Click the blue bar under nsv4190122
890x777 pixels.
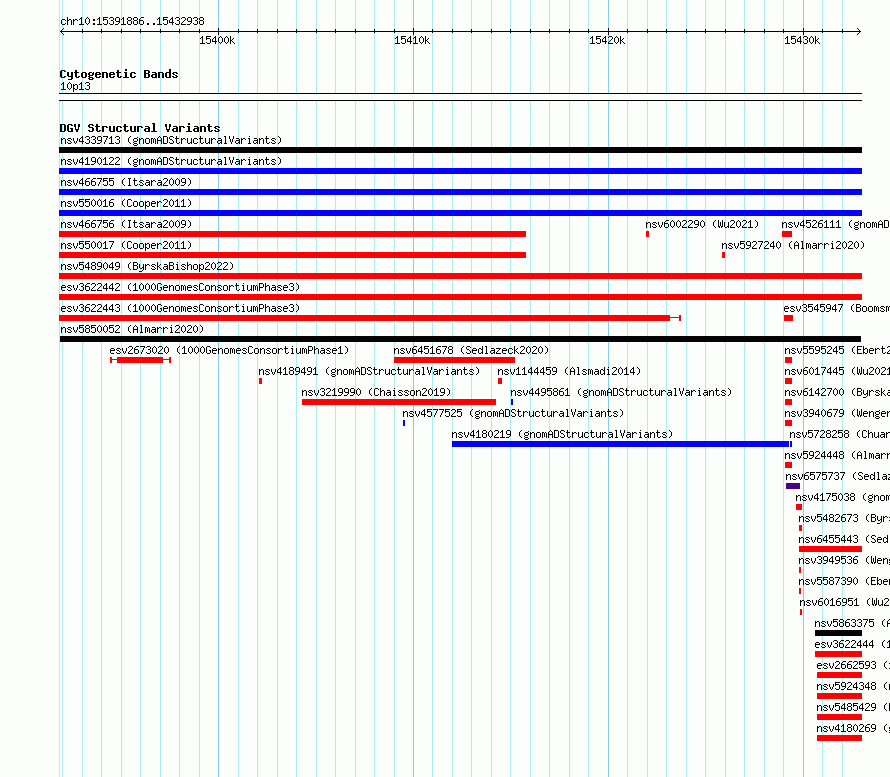click(460, 171)
